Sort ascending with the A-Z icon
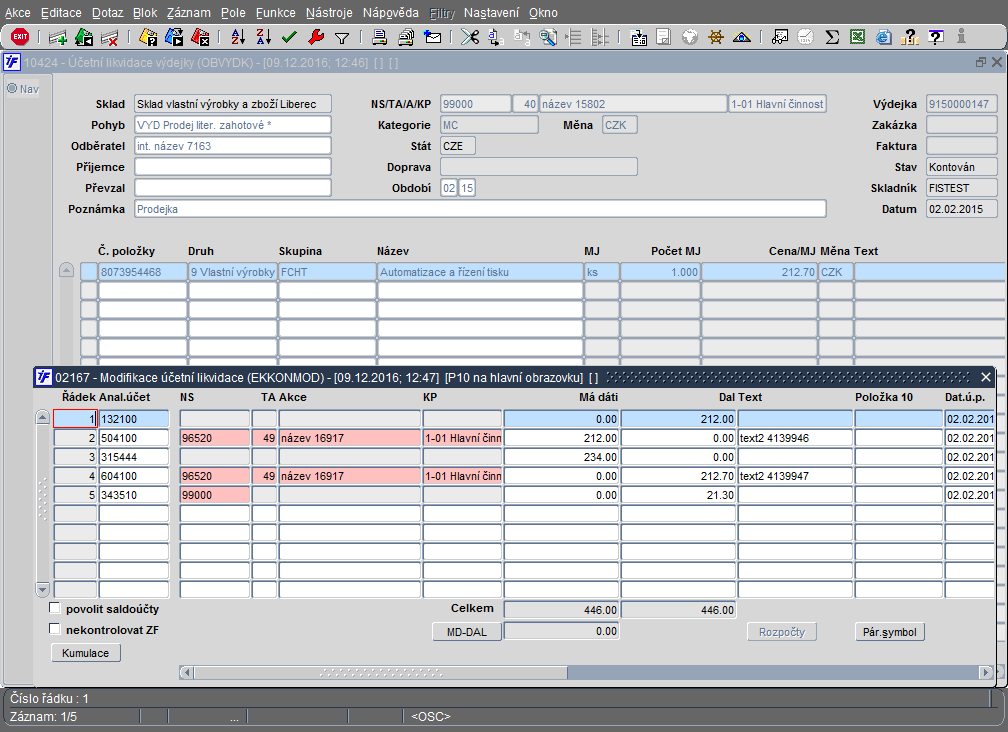This screenshot has width=1008, height=732. click(x=238, y=37)
